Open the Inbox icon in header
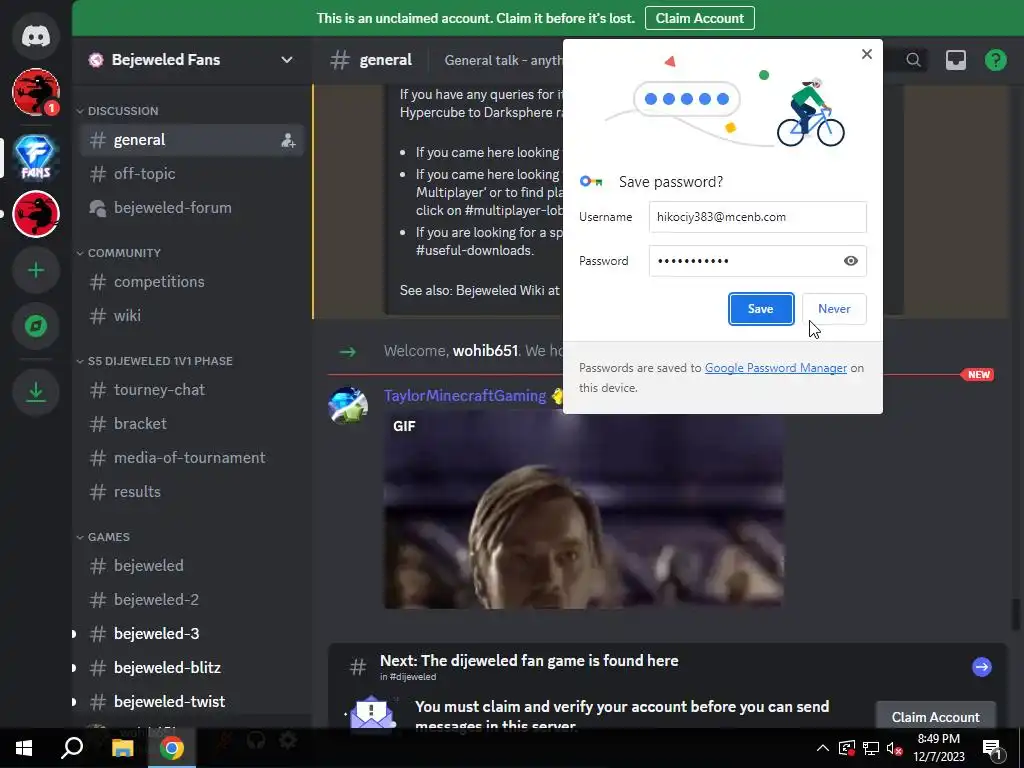Image resolution: width=1024 pixels, height=768 pixels. [955, 60]
